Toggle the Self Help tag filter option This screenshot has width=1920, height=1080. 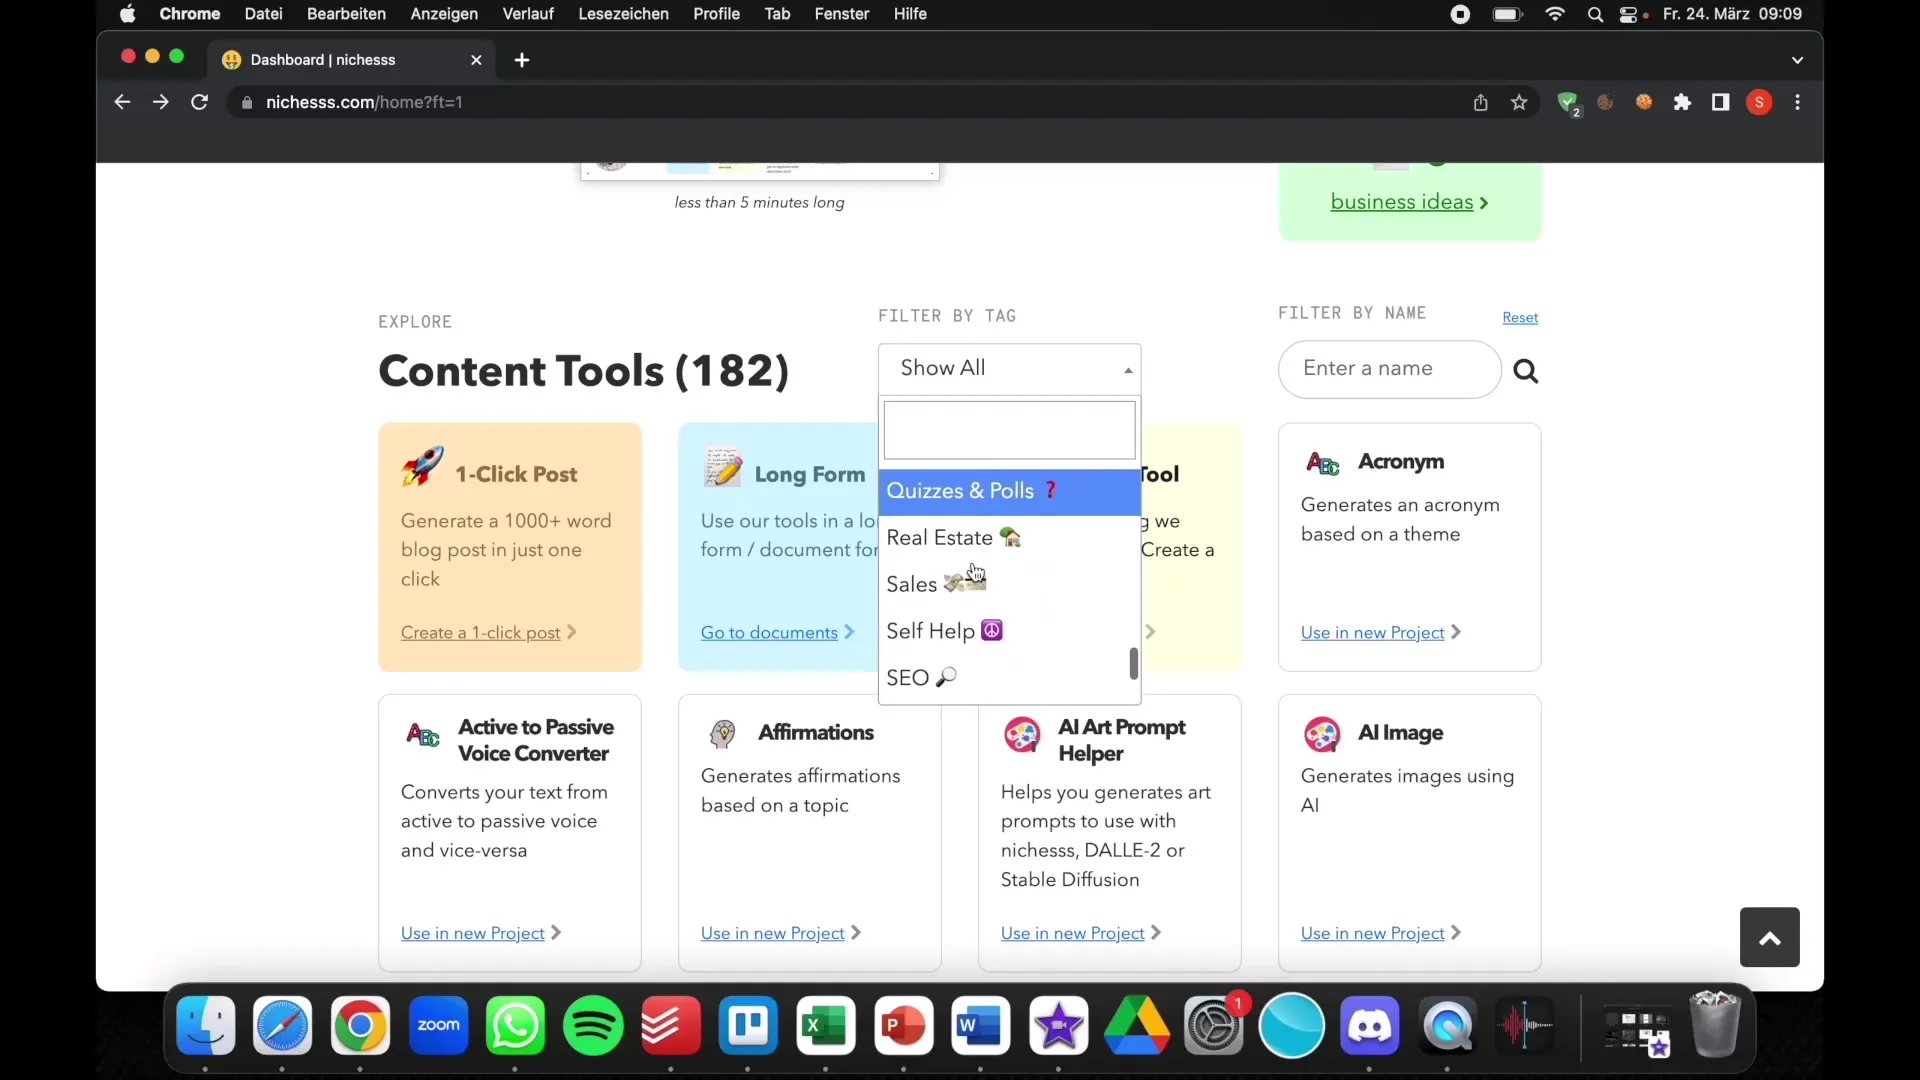pos(944,630)
